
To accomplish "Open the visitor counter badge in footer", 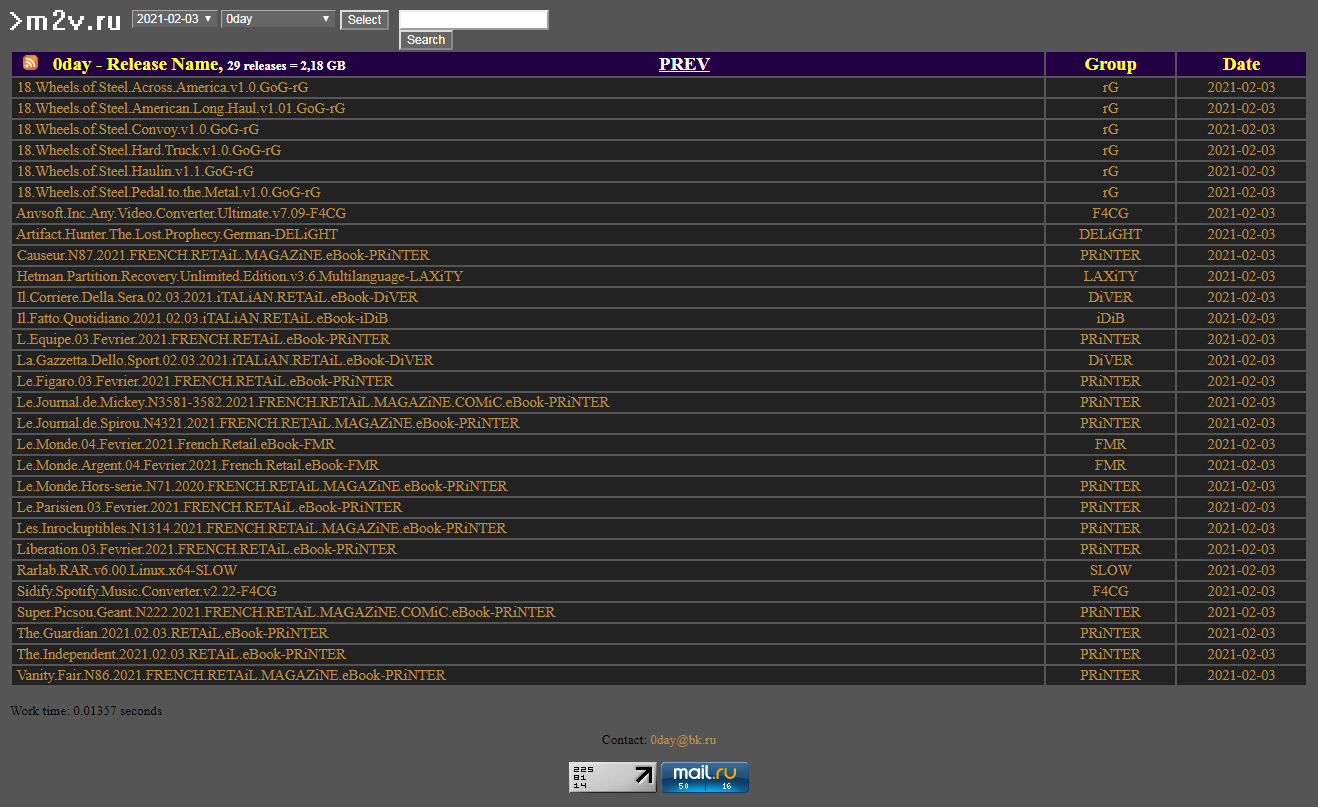I will 613,777.
